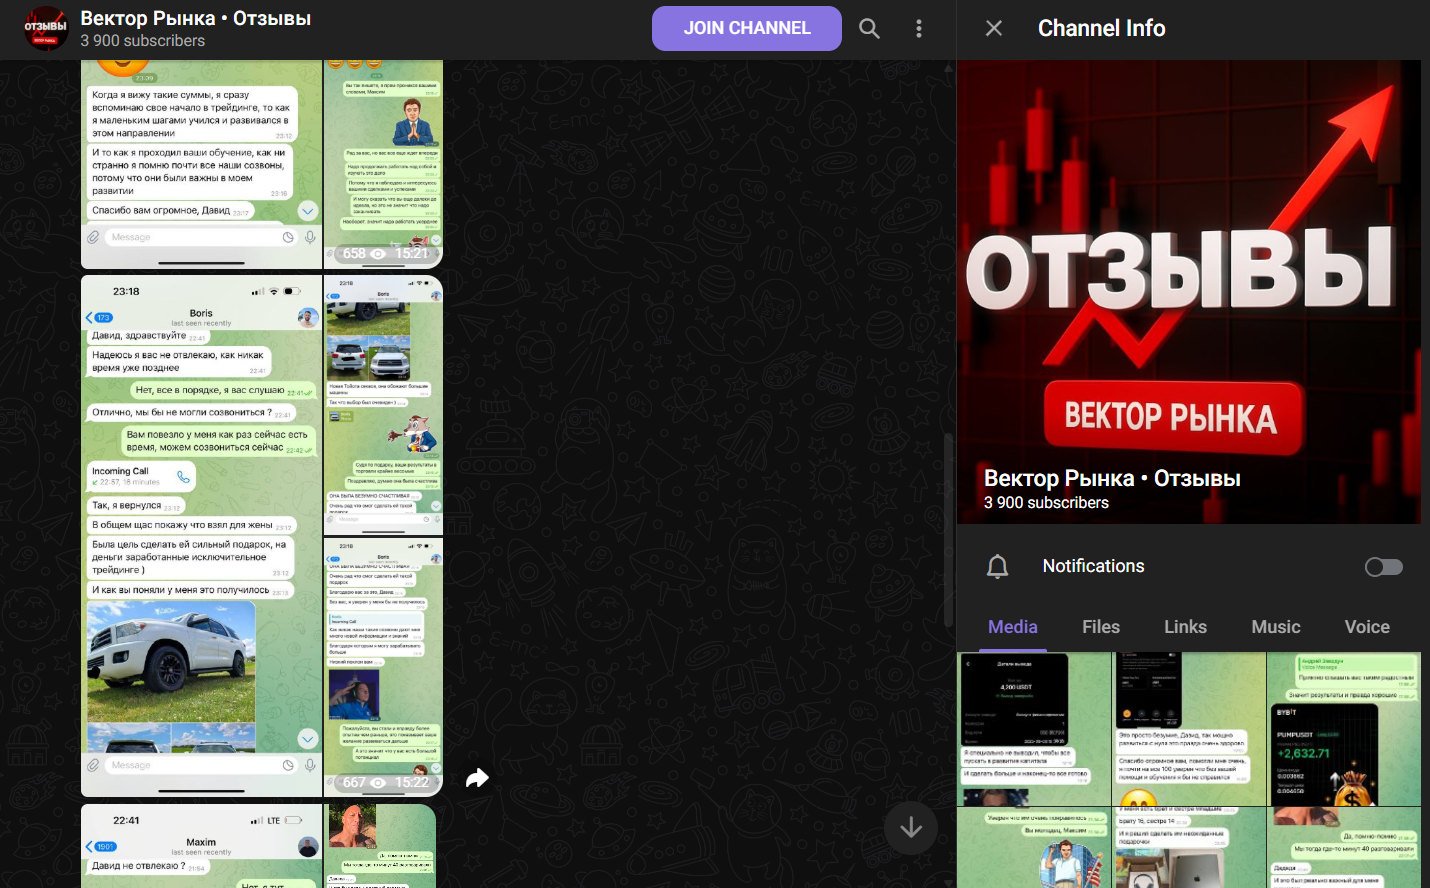Screen dimensions: 1430x888
Task: Select the Media tab
Action: click(x=1013, y=627)
